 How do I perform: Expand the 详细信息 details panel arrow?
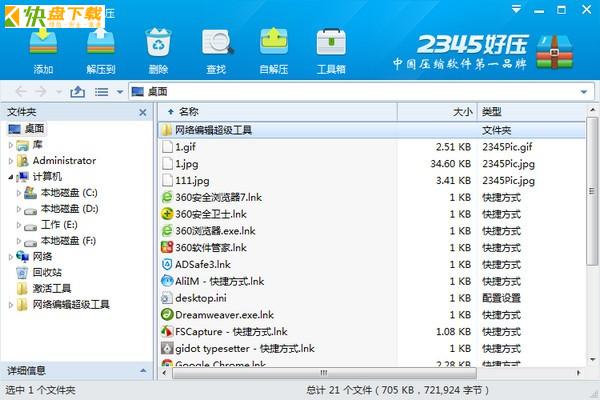[x=143, y=371]
